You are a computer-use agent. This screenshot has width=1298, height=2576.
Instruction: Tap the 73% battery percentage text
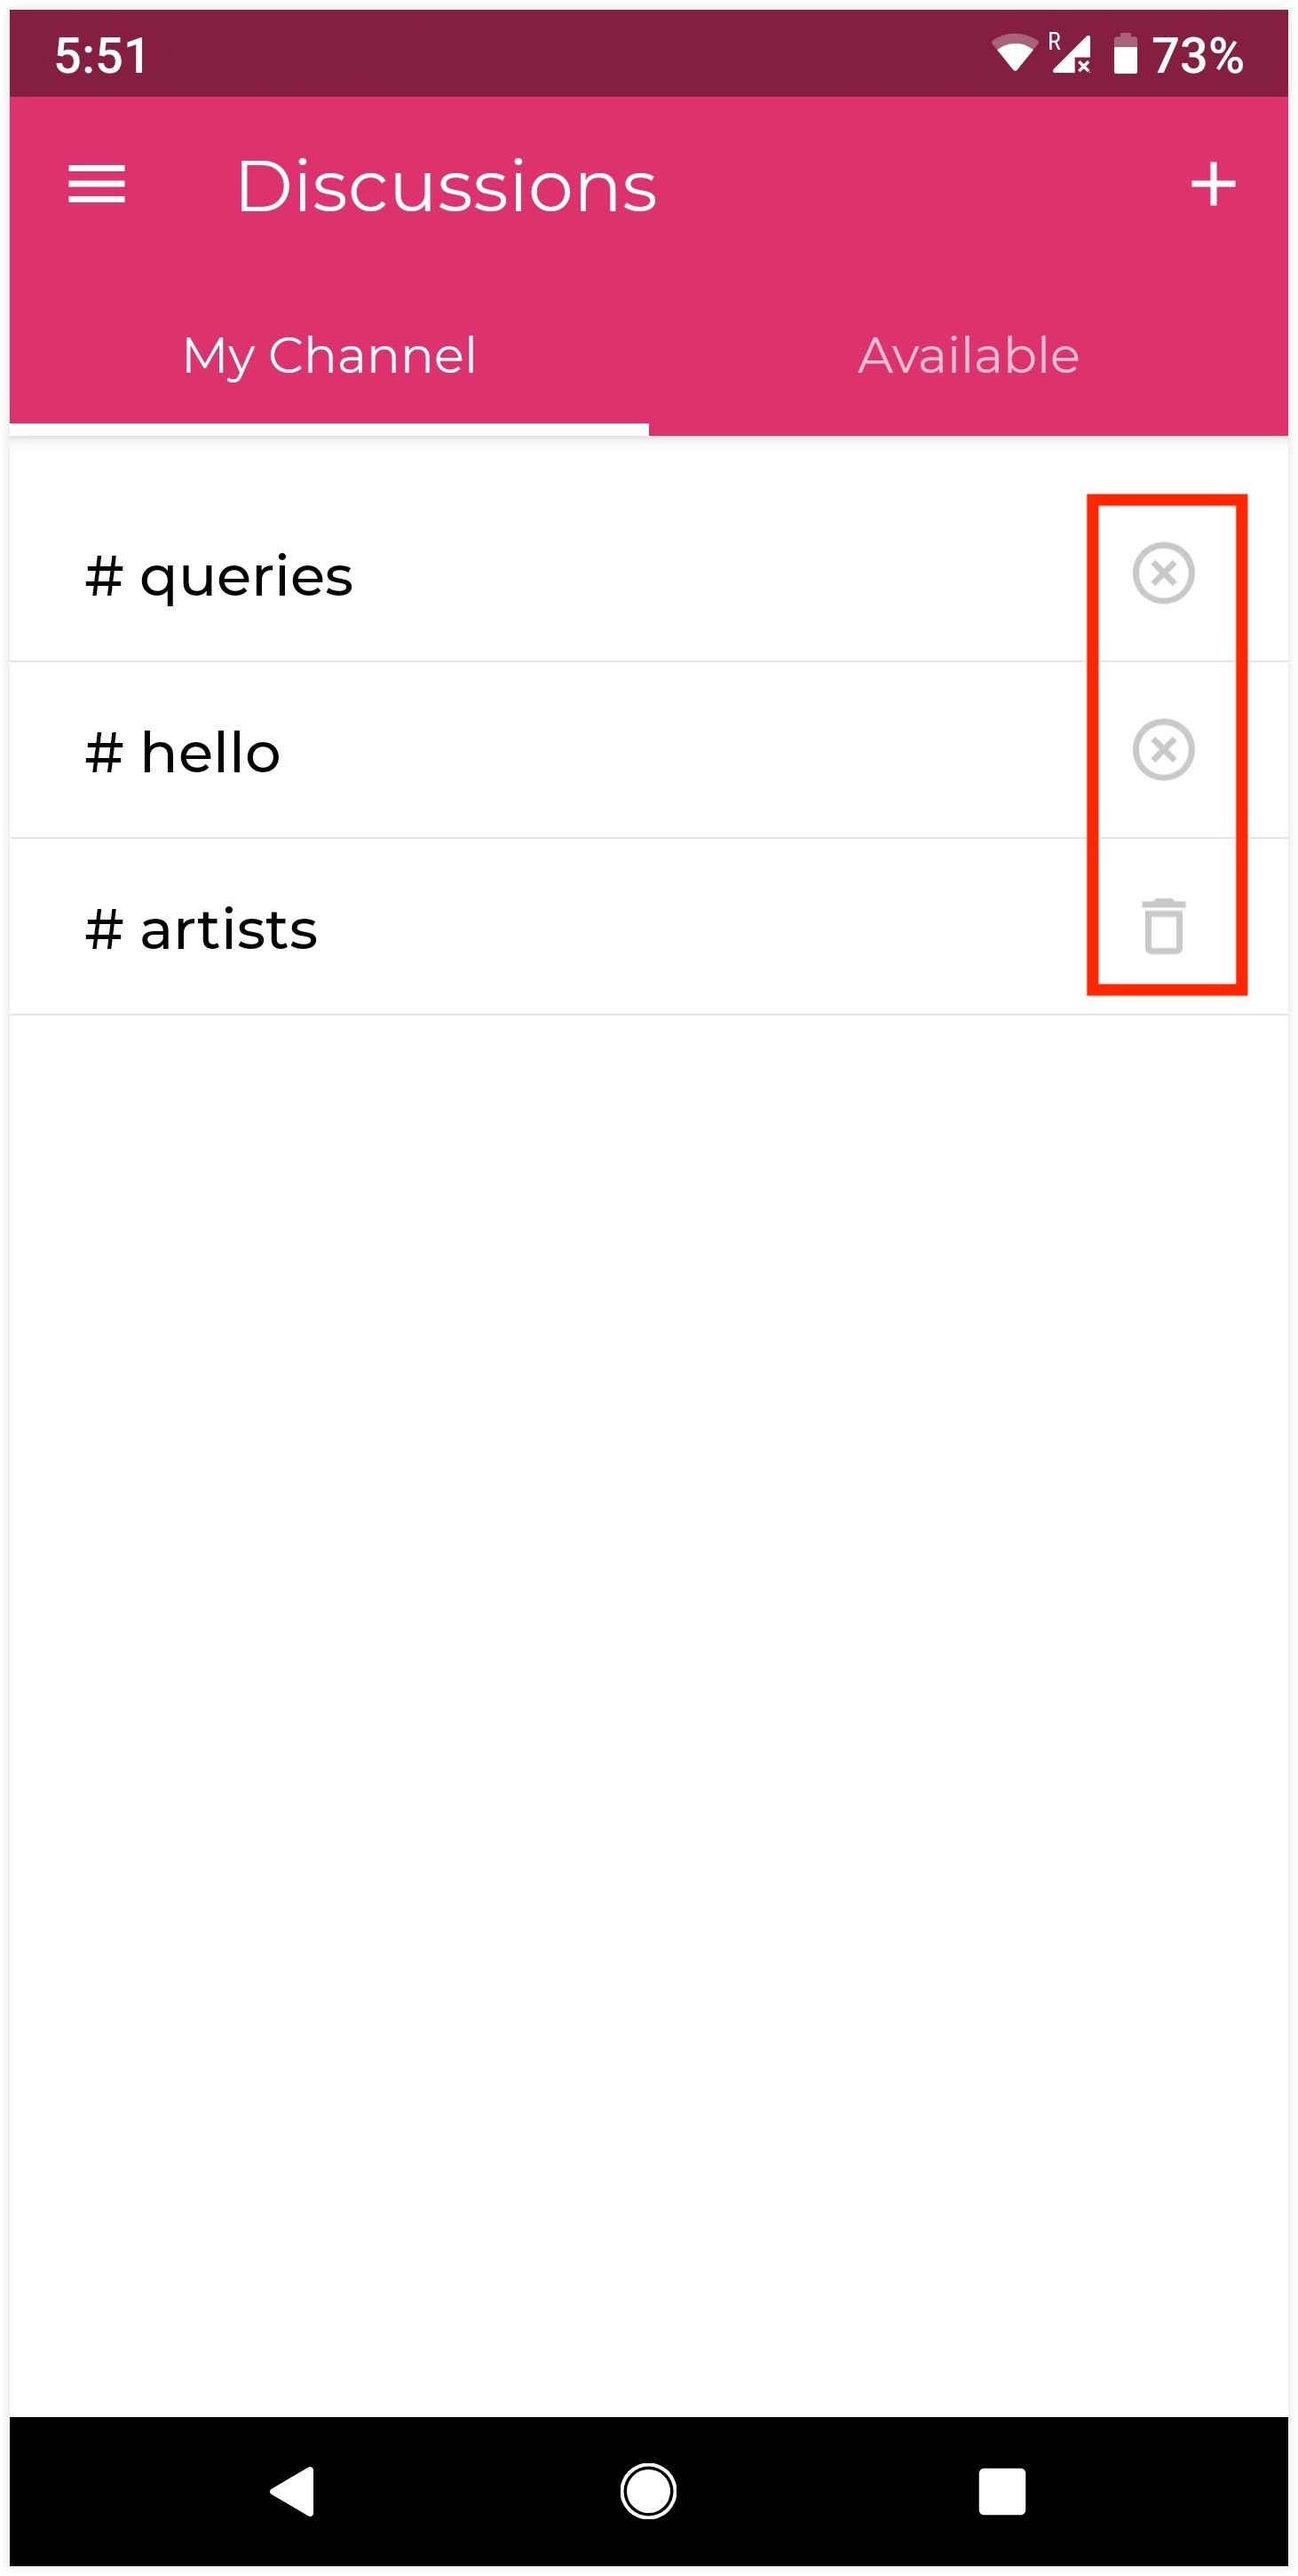(1197, 55)
